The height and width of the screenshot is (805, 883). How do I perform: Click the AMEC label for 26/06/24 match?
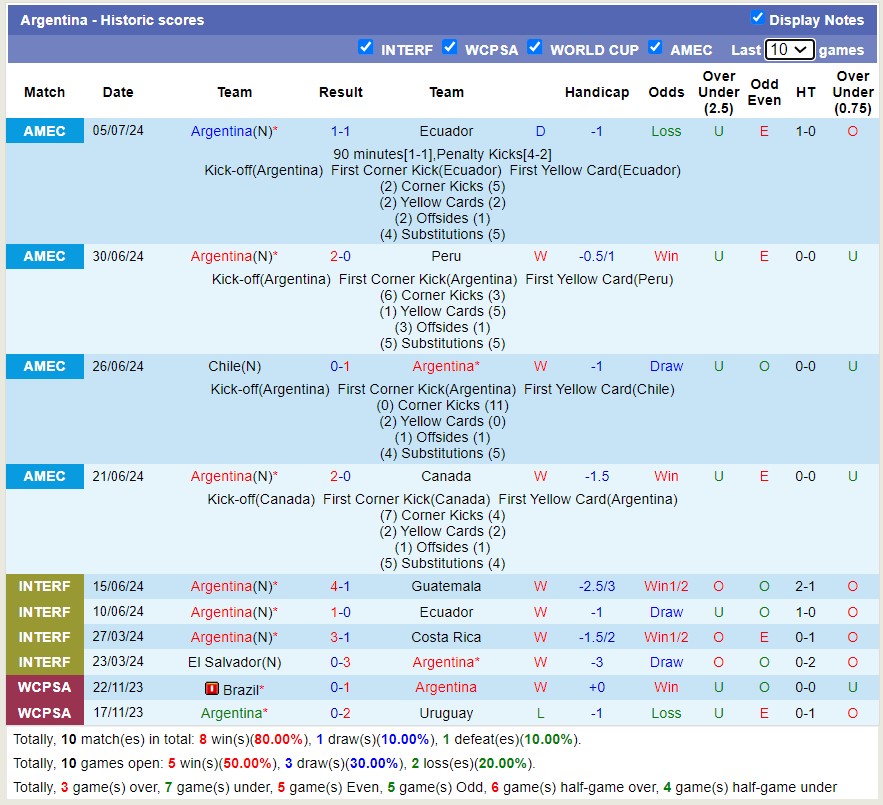tap(44, 366)
